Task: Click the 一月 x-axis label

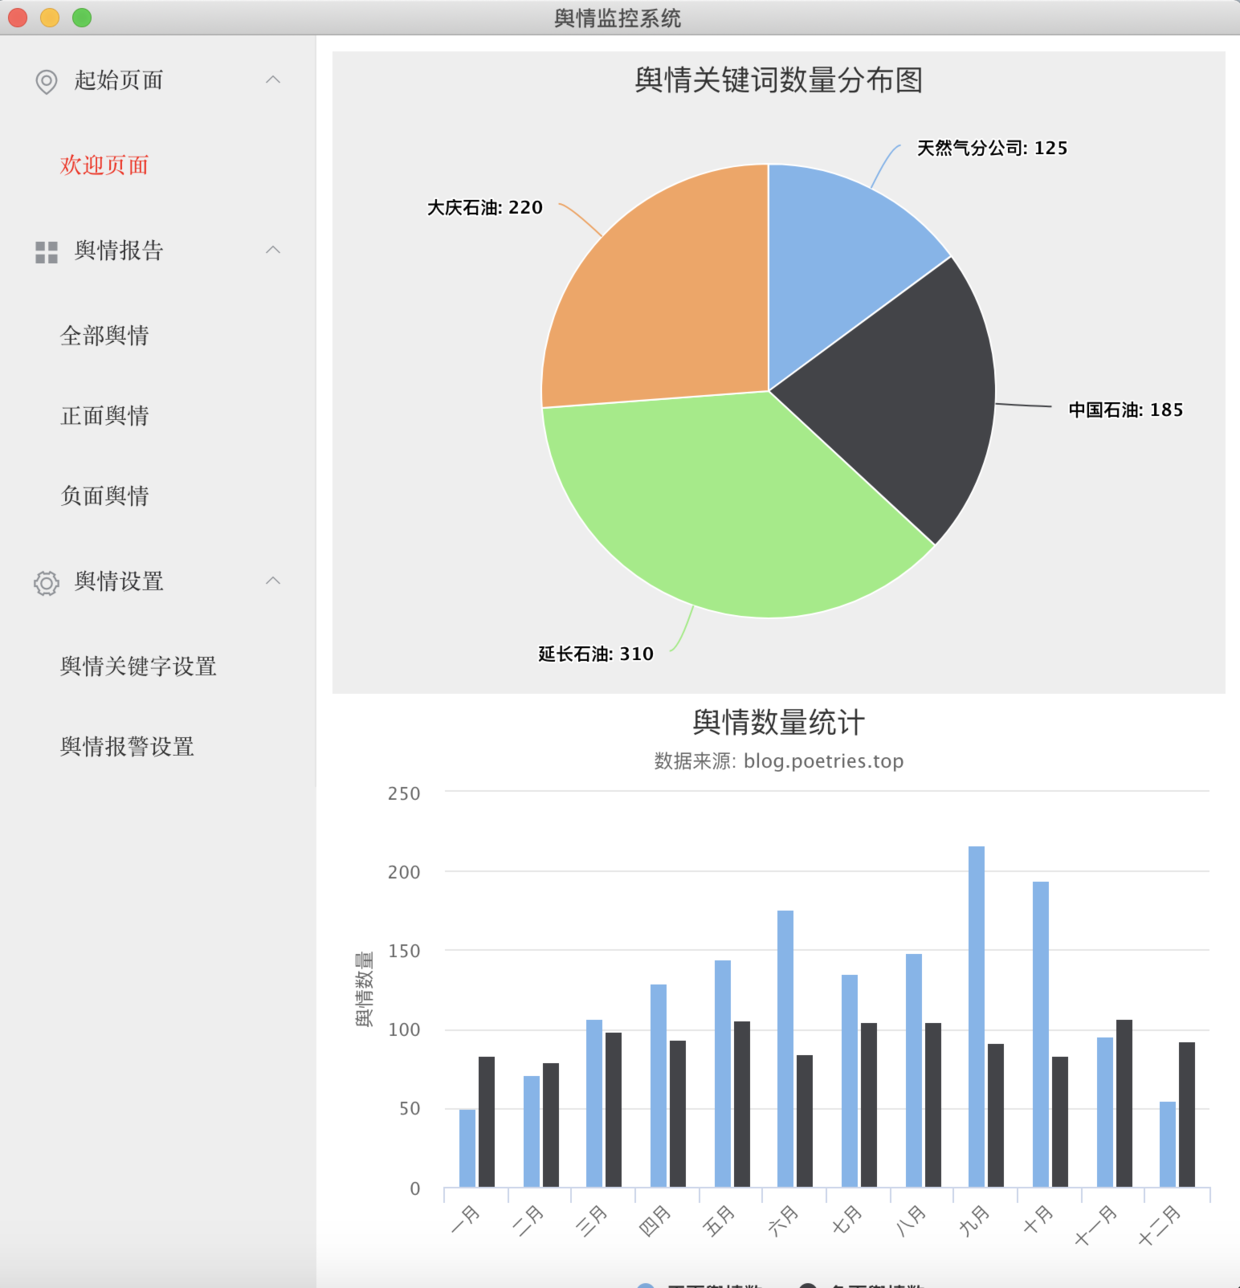Action: [465, 1221]
